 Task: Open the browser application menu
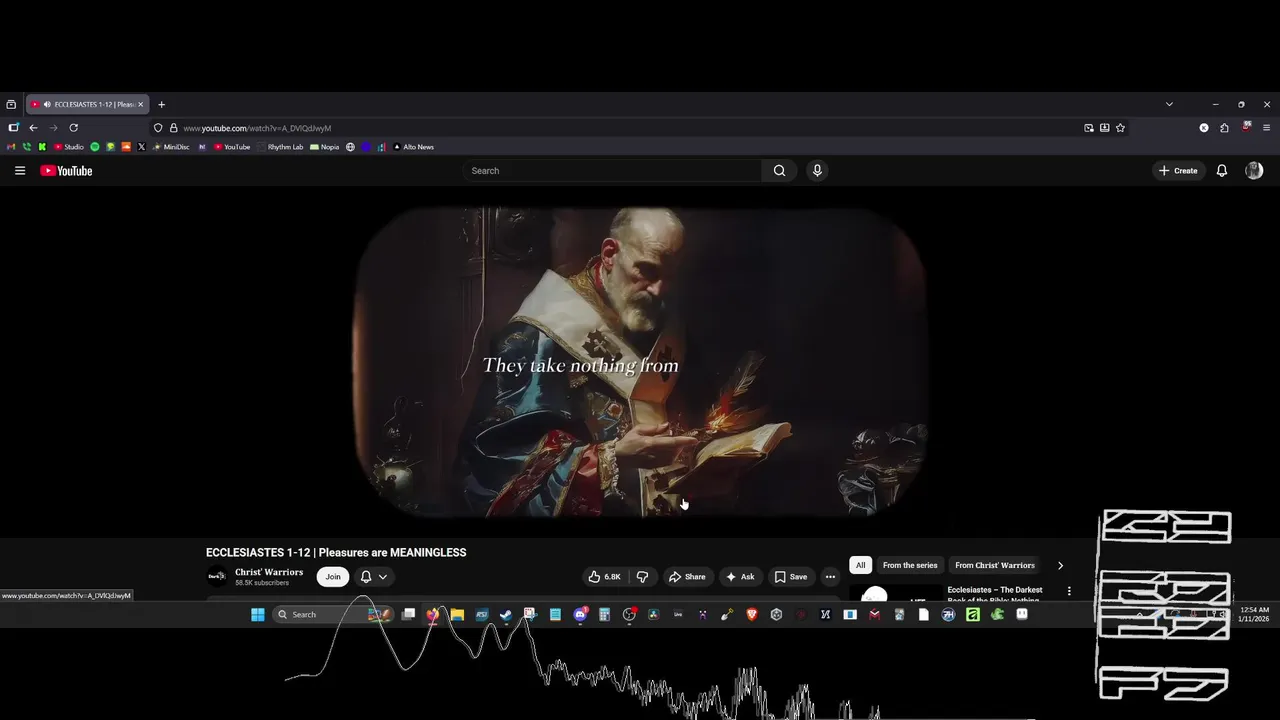(x=1267, y=128)
